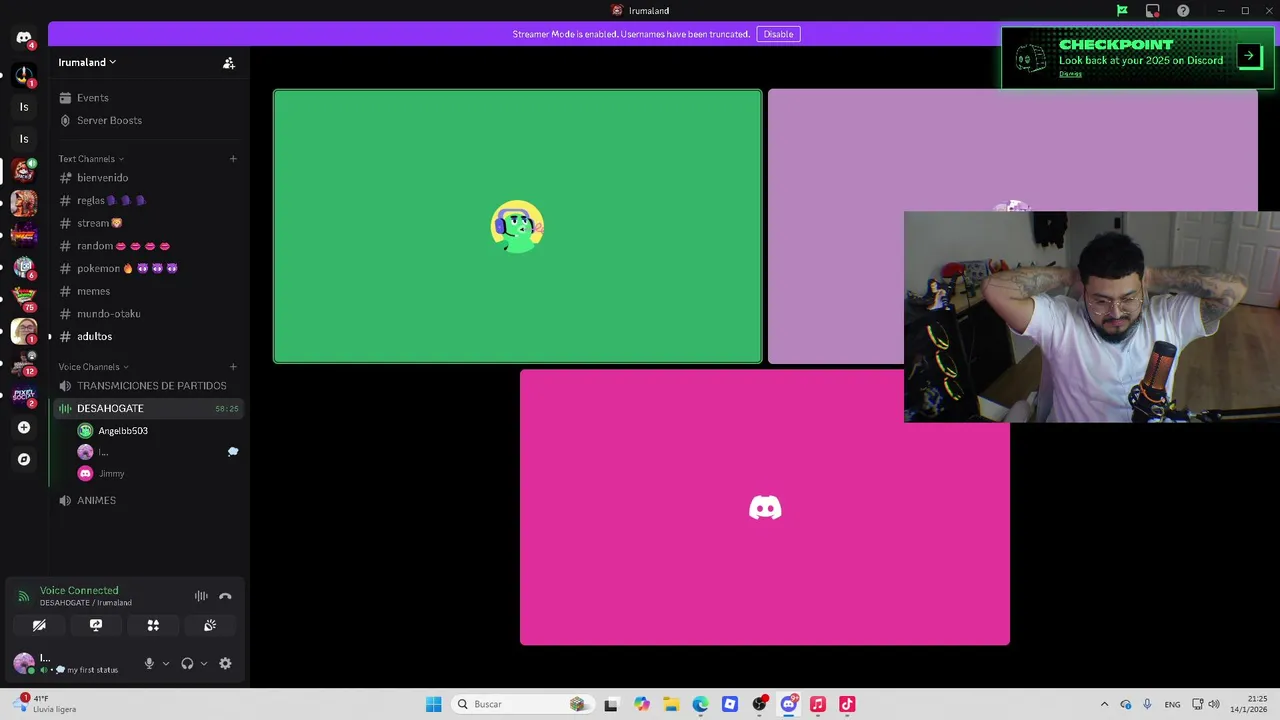Open the mundo-otaku channel
Screen dimensions: 1280x720
[x=147, y=314]
